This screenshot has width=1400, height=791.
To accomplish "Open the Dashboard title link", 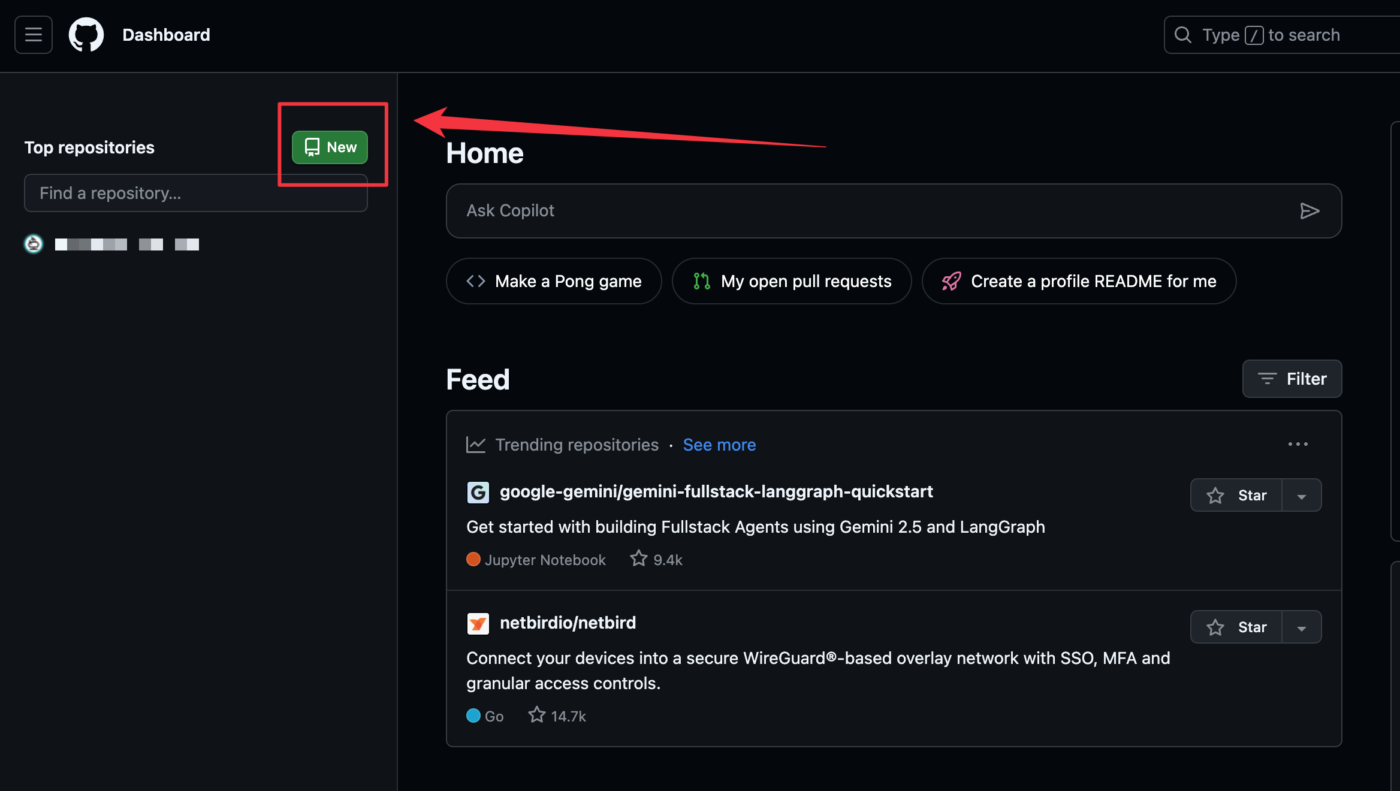I will click(166, 35).
